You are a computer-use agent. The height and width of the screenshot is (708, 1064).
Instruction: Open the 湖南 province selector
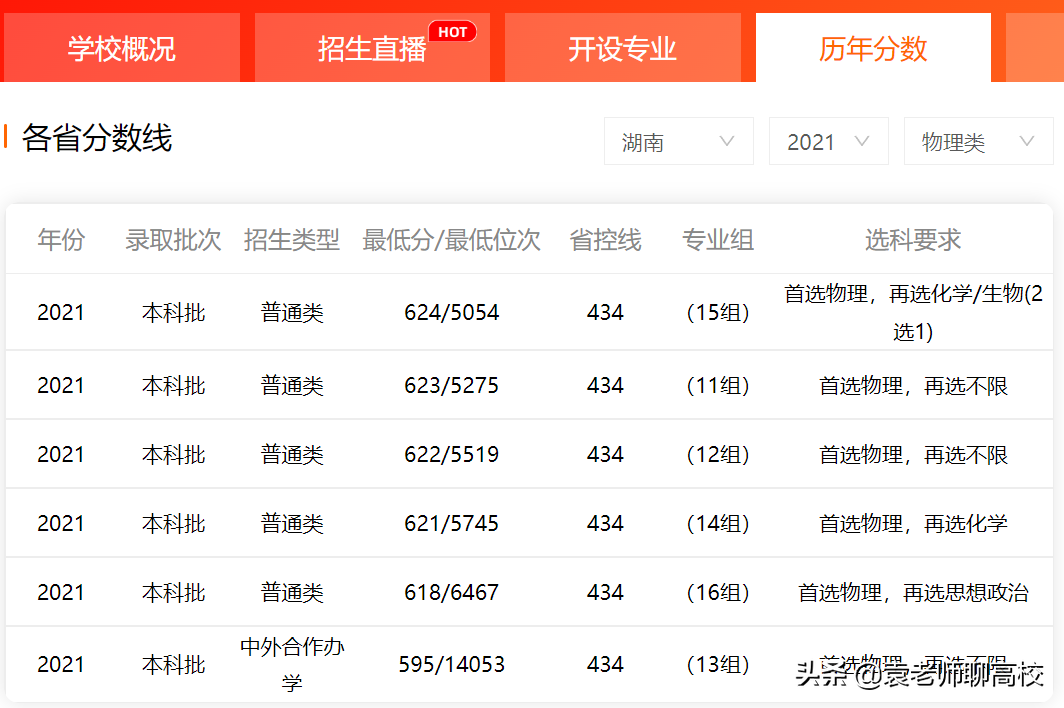click(x=678, y=141)
